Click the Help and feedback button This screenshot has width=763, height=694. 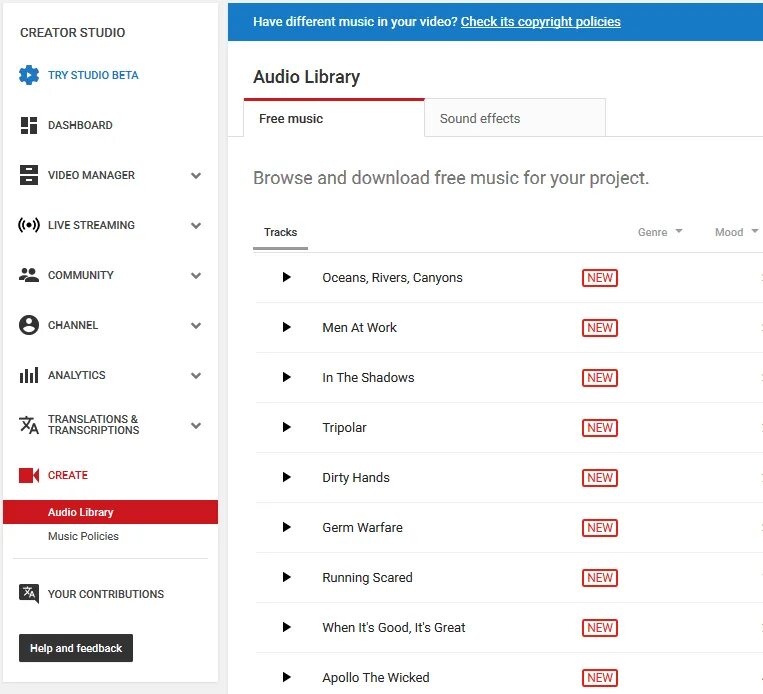tap(76, 648)
